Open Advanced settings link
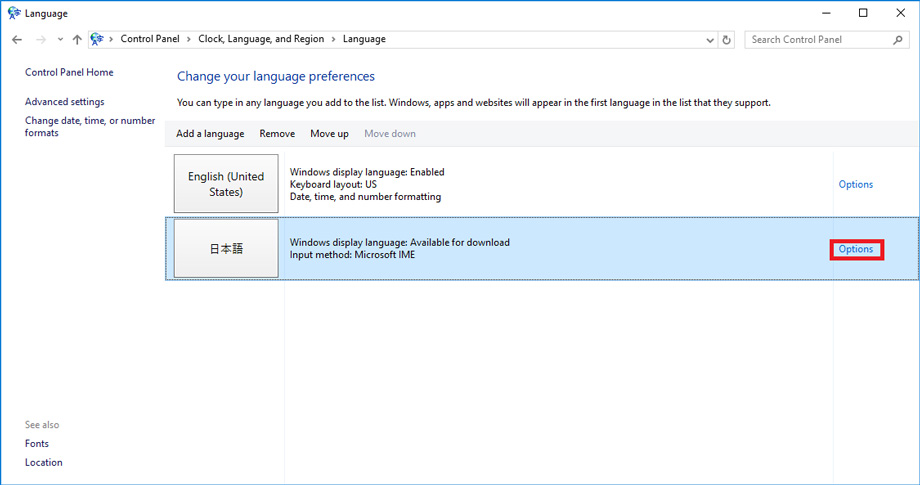 click(x=64, y=102)
